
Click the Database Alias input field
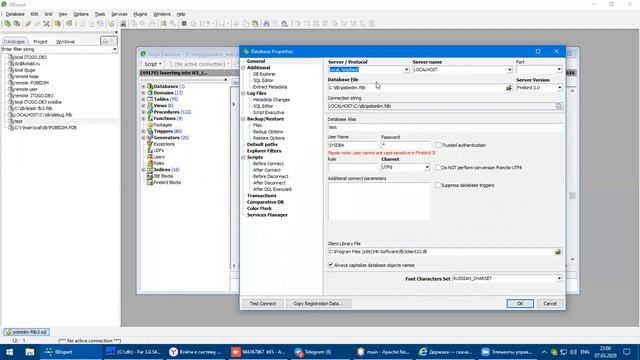(445, 127)
